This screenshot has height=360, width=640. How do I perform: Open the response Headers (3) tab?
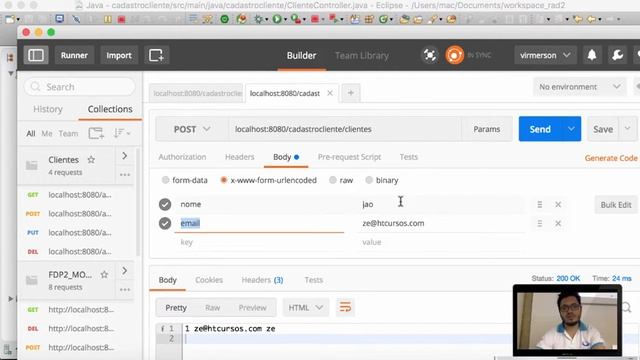pos(262,280)
